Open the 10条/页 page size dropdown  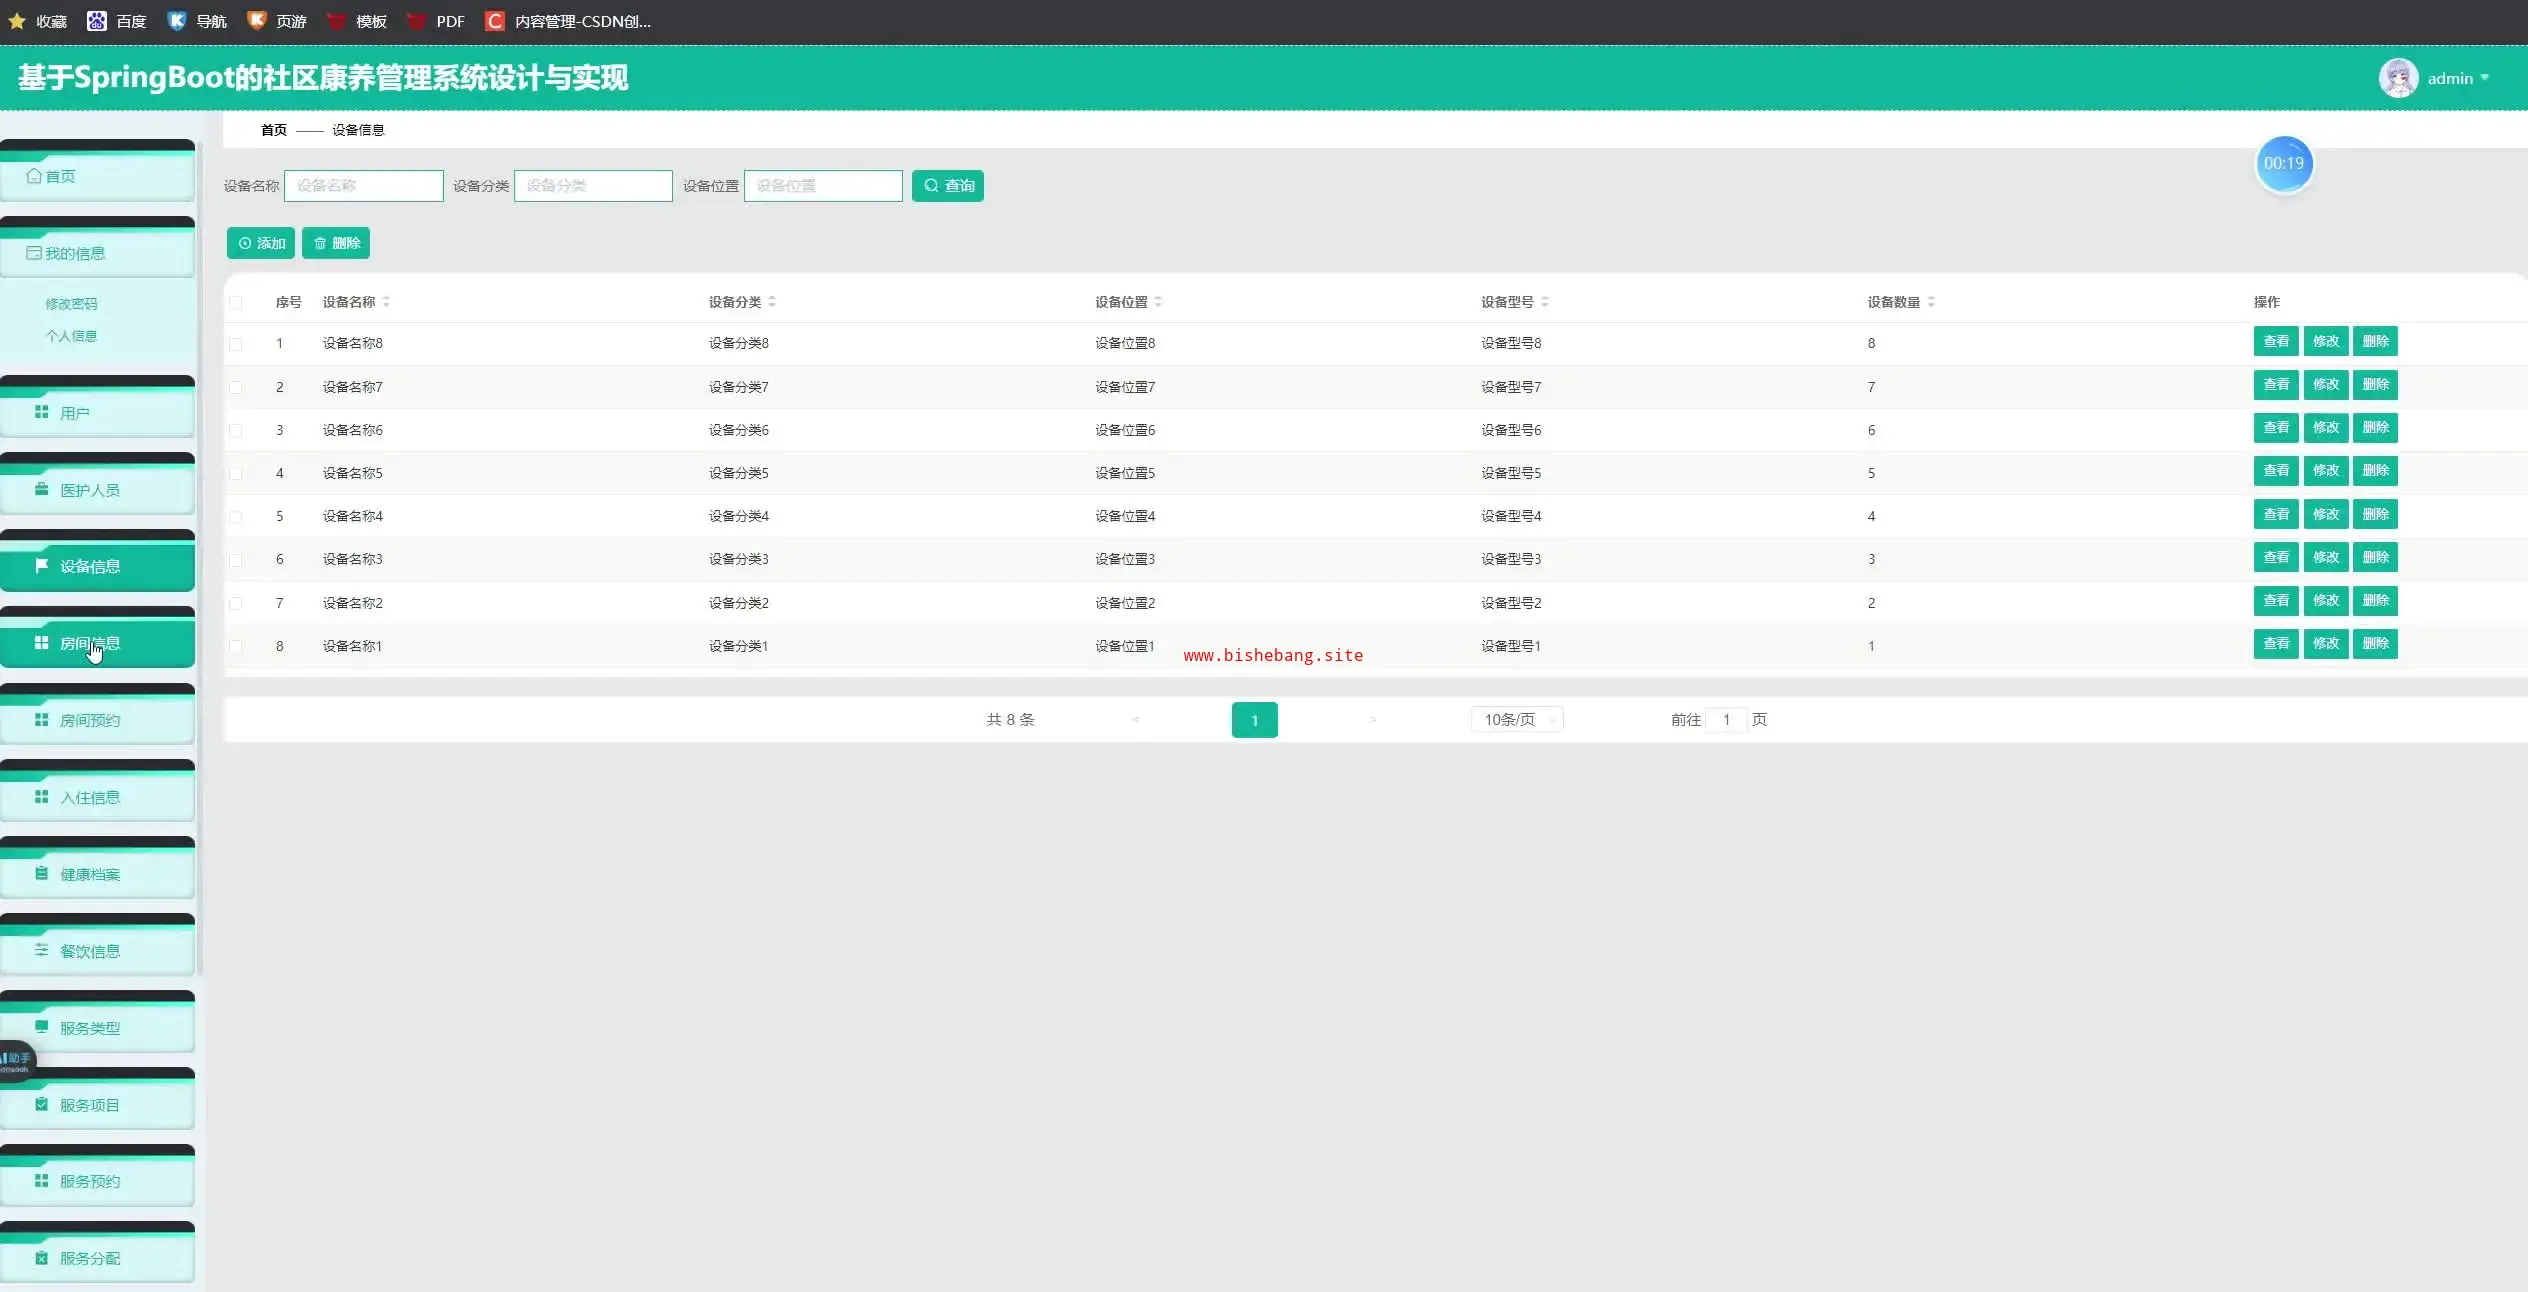click(x=1516, y=720)
